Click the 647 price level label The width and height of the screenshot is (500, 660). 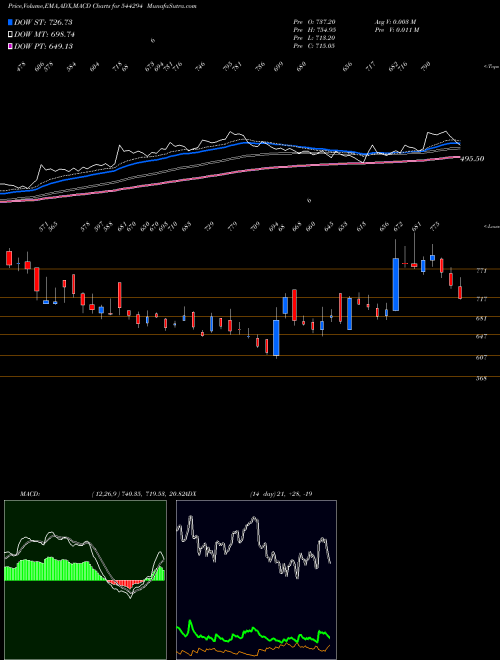click(481, 336)
